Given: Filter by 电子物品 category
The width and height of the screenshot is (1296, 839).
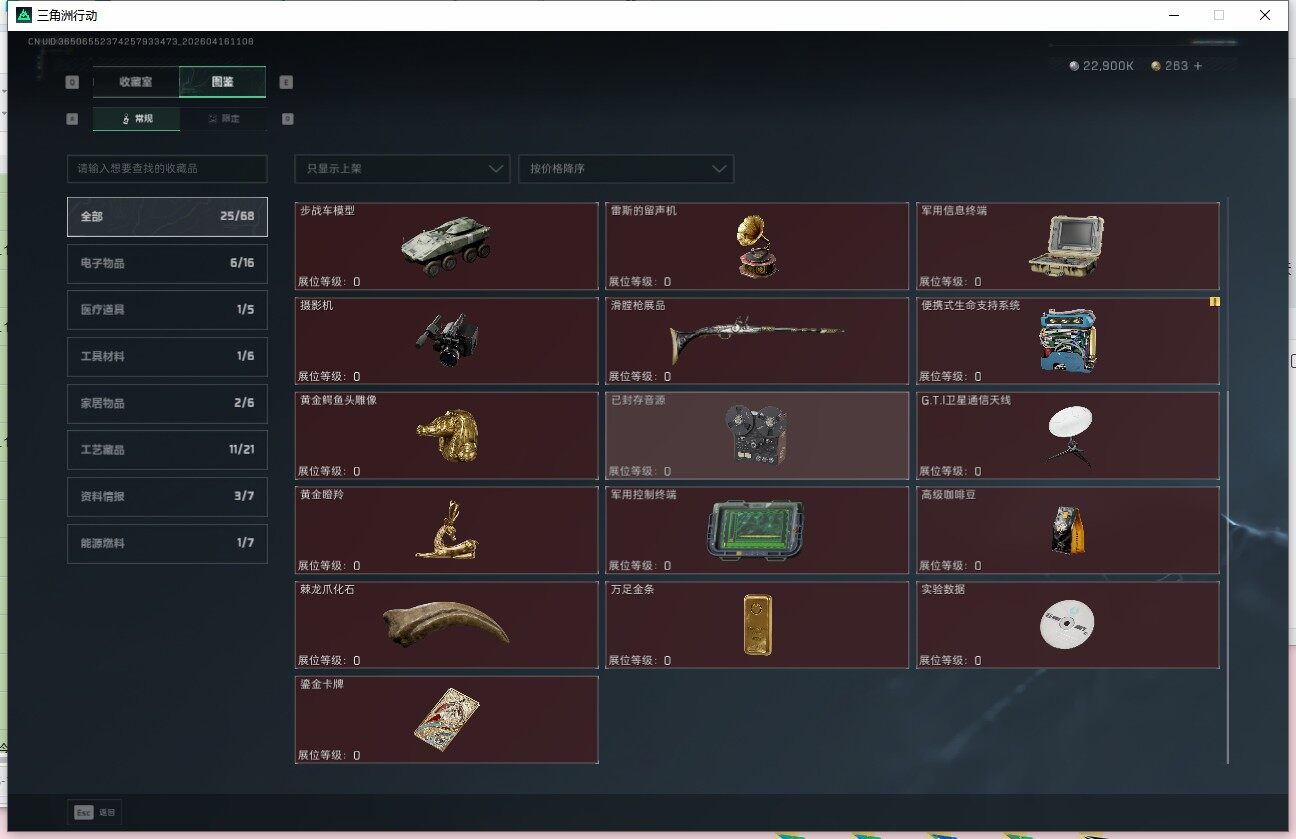Looking at the screenshot, I should click(x=167, y=263).
